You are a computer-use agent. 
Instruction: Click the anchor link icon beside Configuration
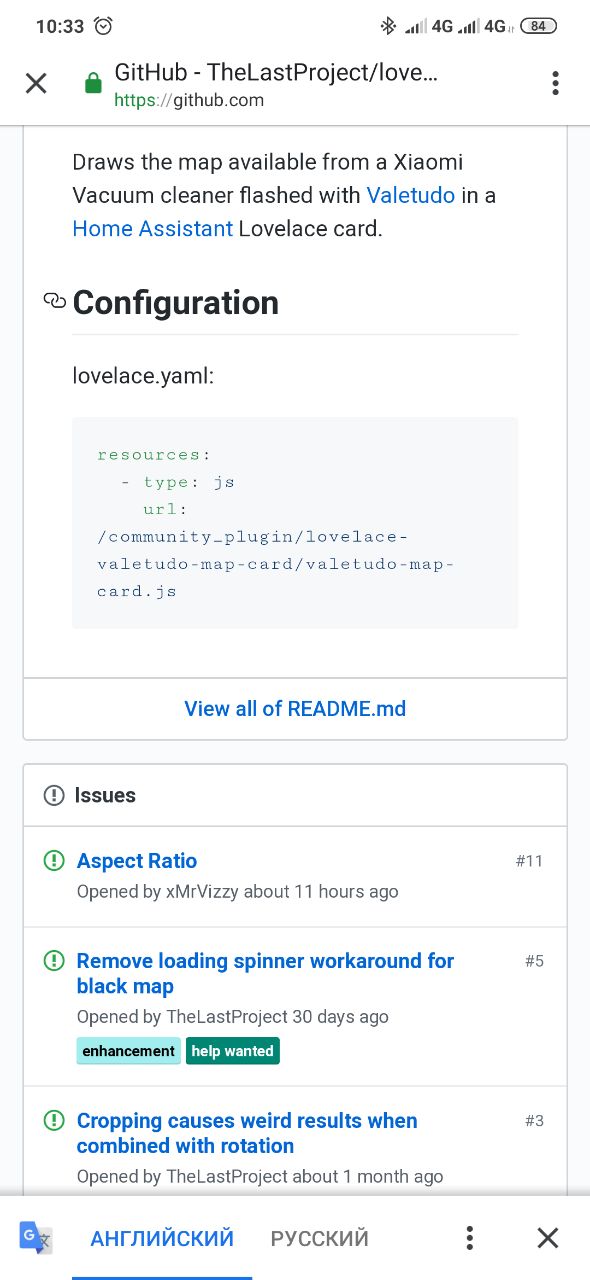(x=55, y=301)
